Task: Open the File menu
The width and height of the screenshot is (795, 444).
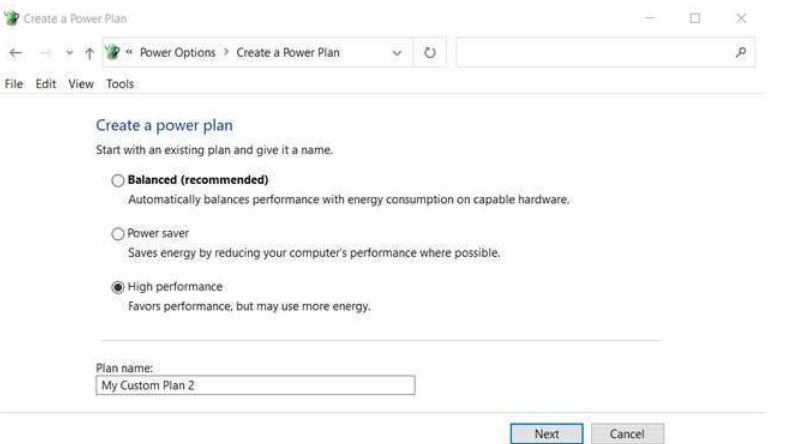Action: tap(14, 84)
